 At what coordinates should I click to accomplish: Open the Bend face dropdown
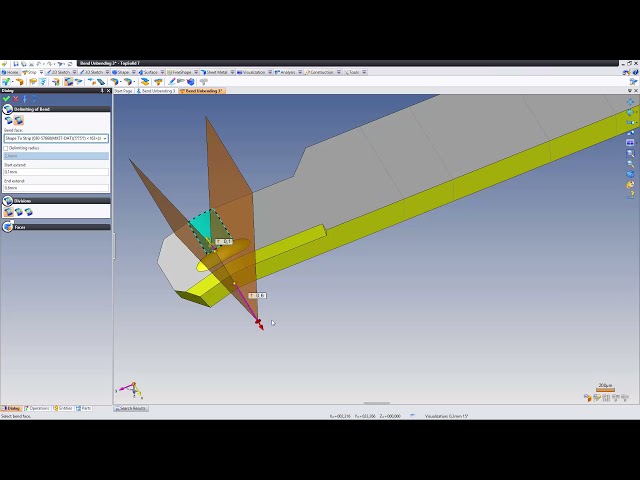click(x=105, y=138)
